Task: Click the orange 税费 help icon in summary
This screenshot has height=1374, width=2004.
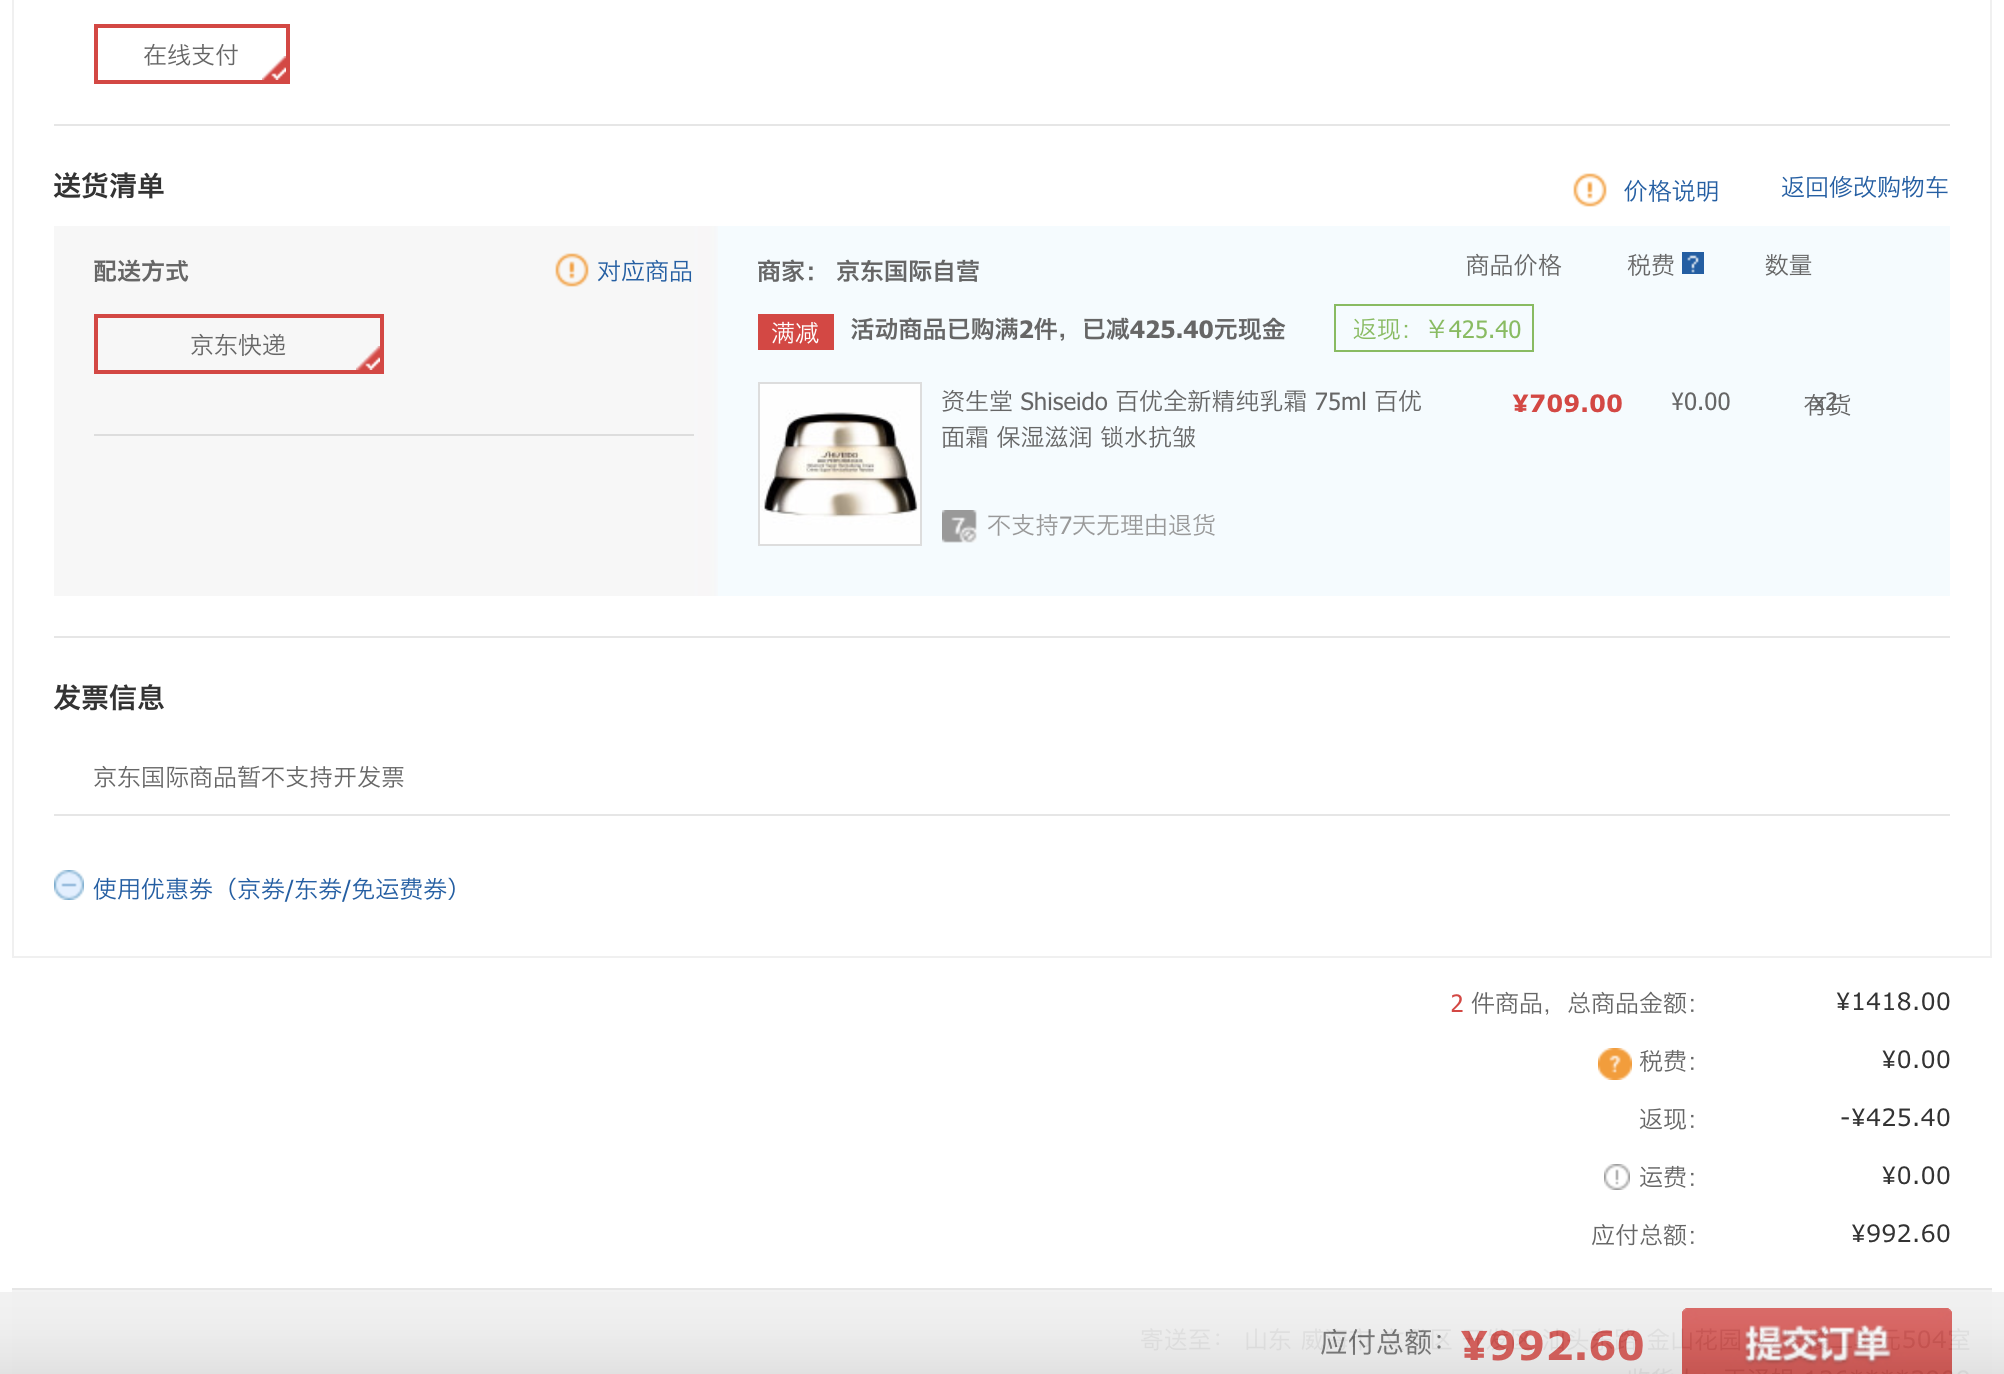Action: click(x=1613, y=1062)
